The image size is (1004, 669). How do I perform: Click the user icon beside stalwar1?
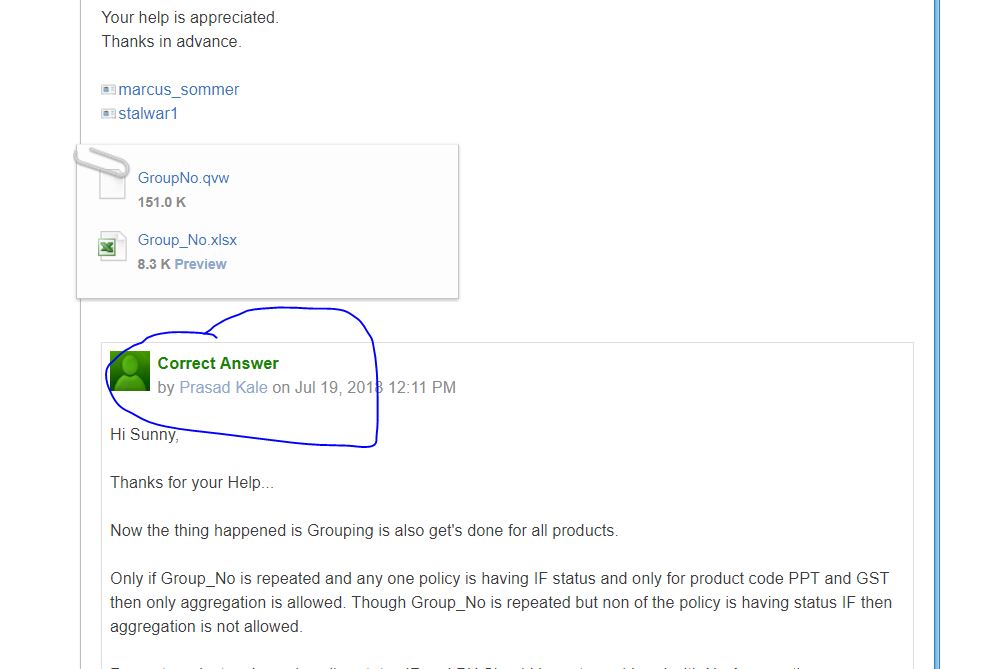coord(108,114)
